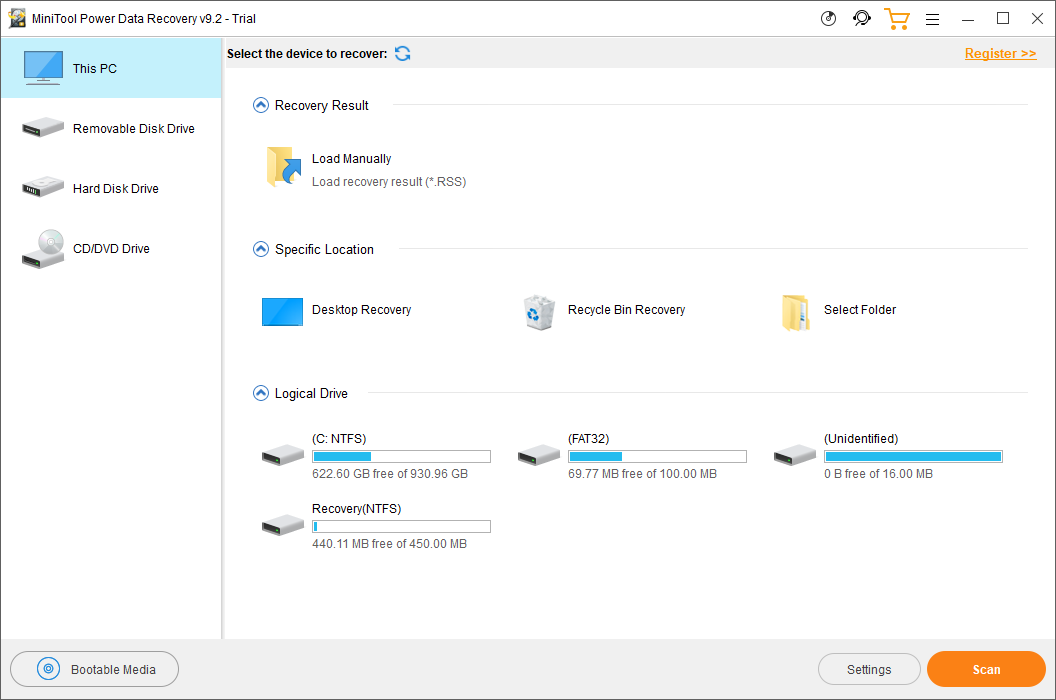Click the Unidentified partition usage bar
The width and height of the screenshot is (1056, 700).
[913, 456]
